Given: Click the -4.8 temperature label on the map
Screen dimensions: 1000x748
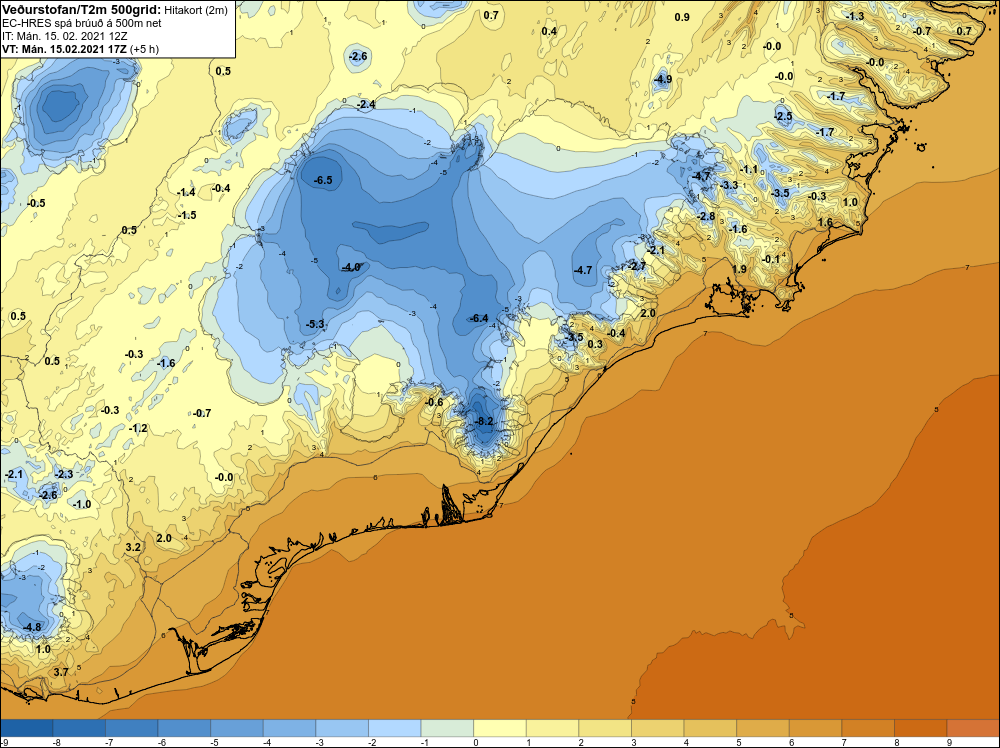Looking at the screenshot, I should click(x=32, y=627).
